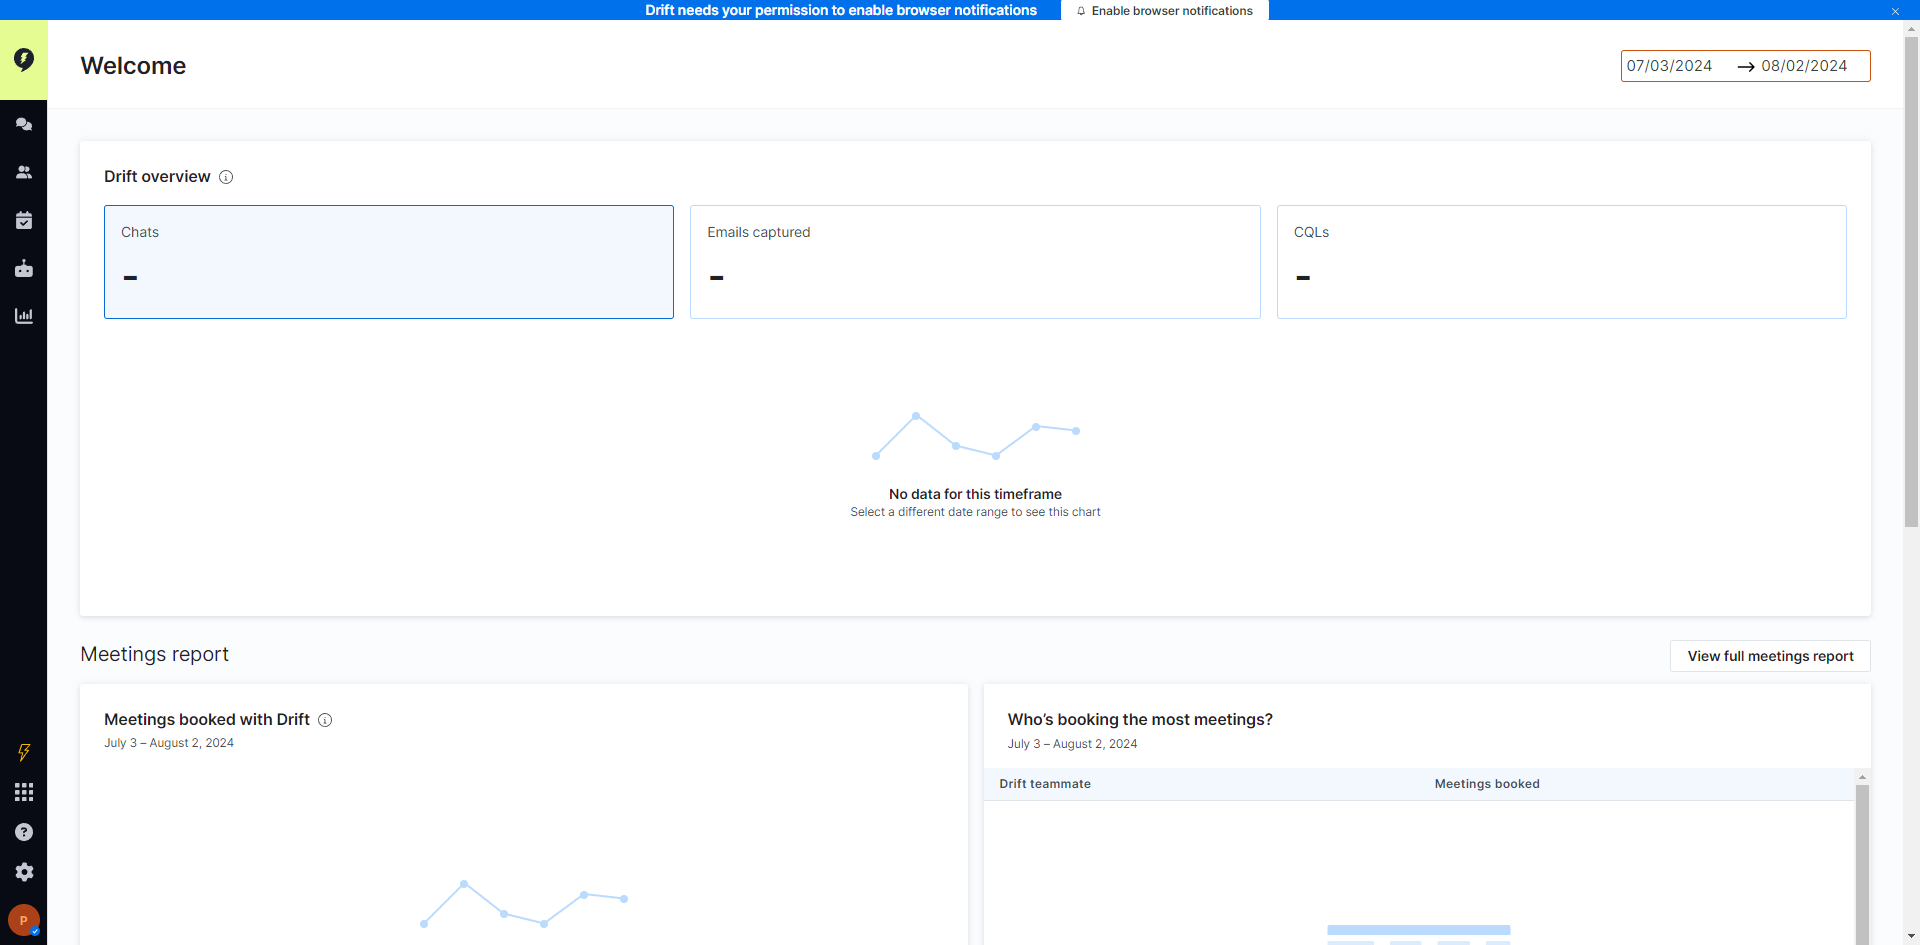Viewport: 1920px width, 945px height.
Task: Open Playbooks bot icon in sidebar
Action: click(24, 268)
